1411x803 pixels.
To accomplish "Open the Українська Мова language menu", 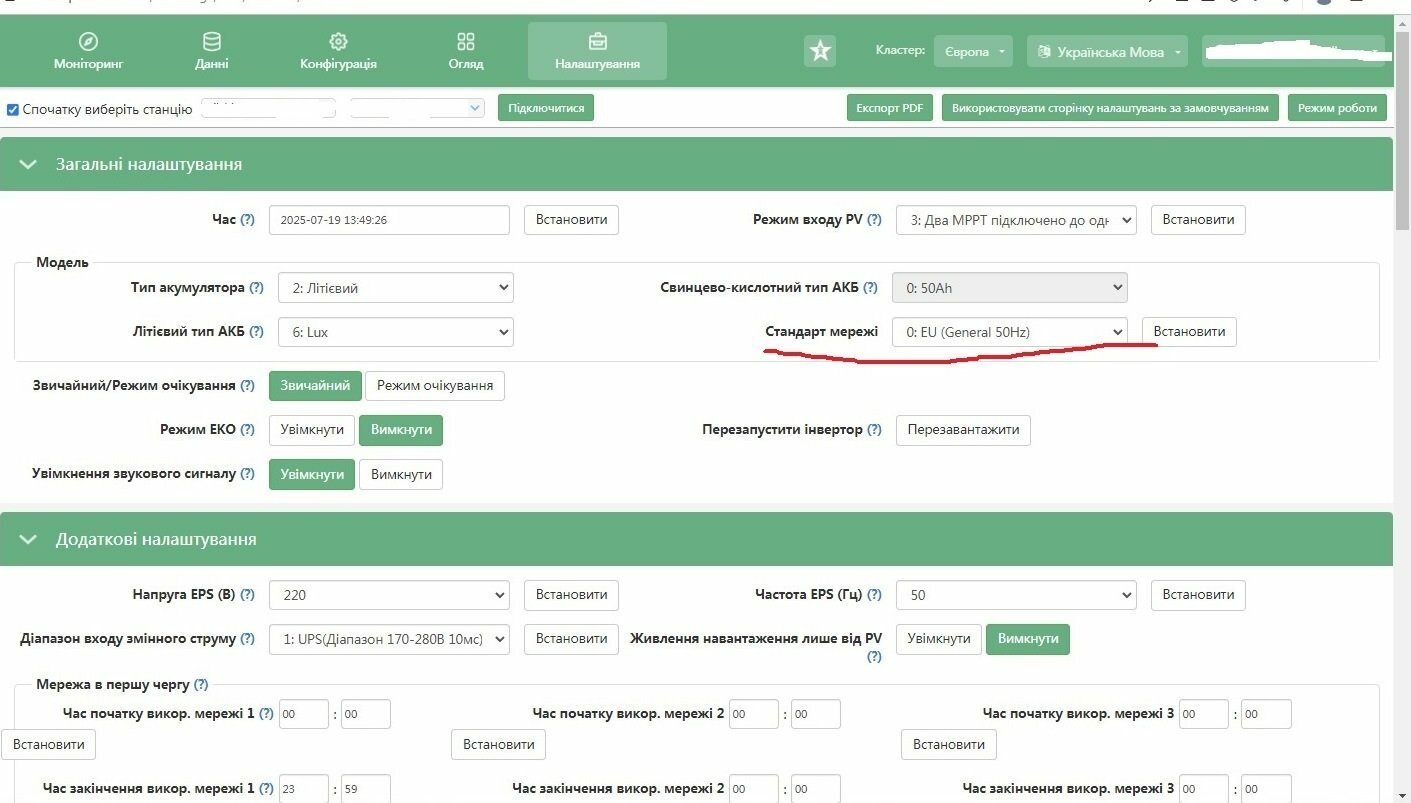I will pos(1107,52).
